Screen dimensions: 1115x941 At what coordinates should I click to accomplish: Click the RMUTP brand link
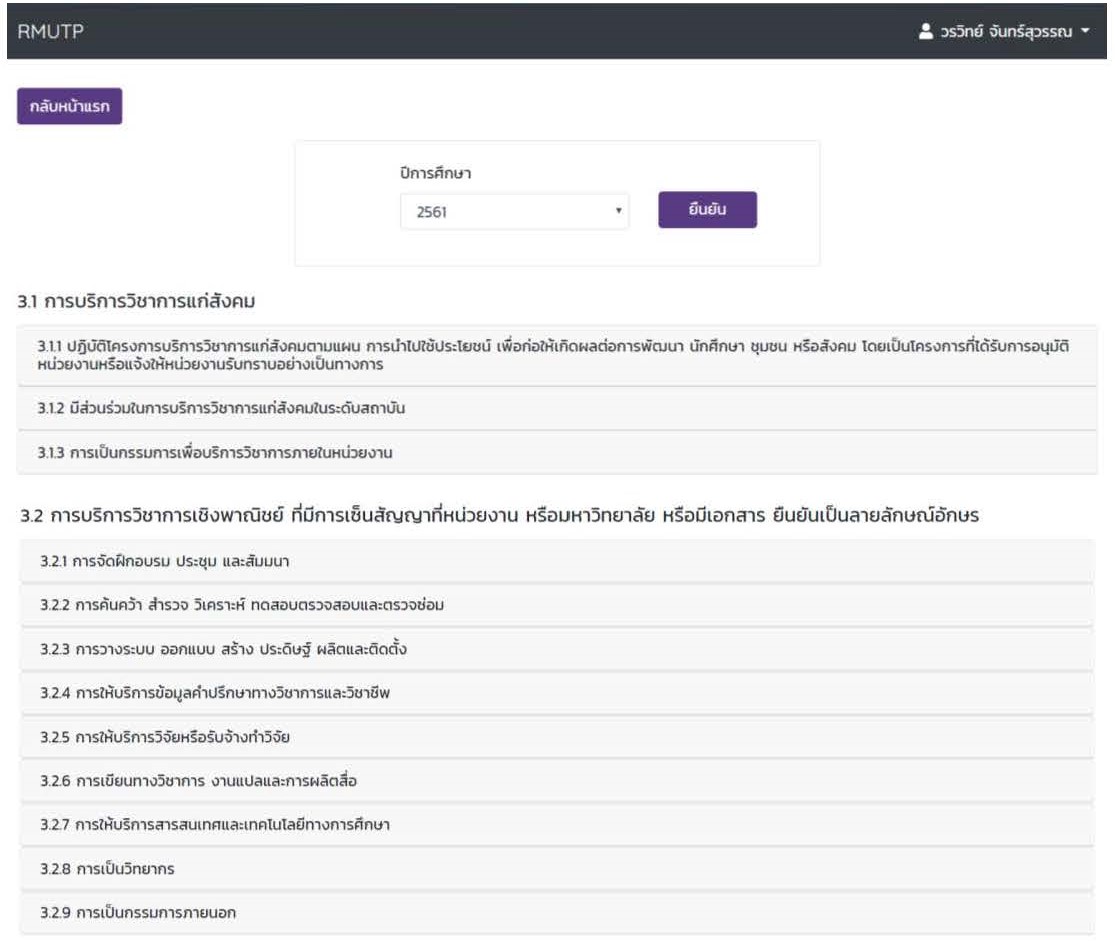click(50, 31)
